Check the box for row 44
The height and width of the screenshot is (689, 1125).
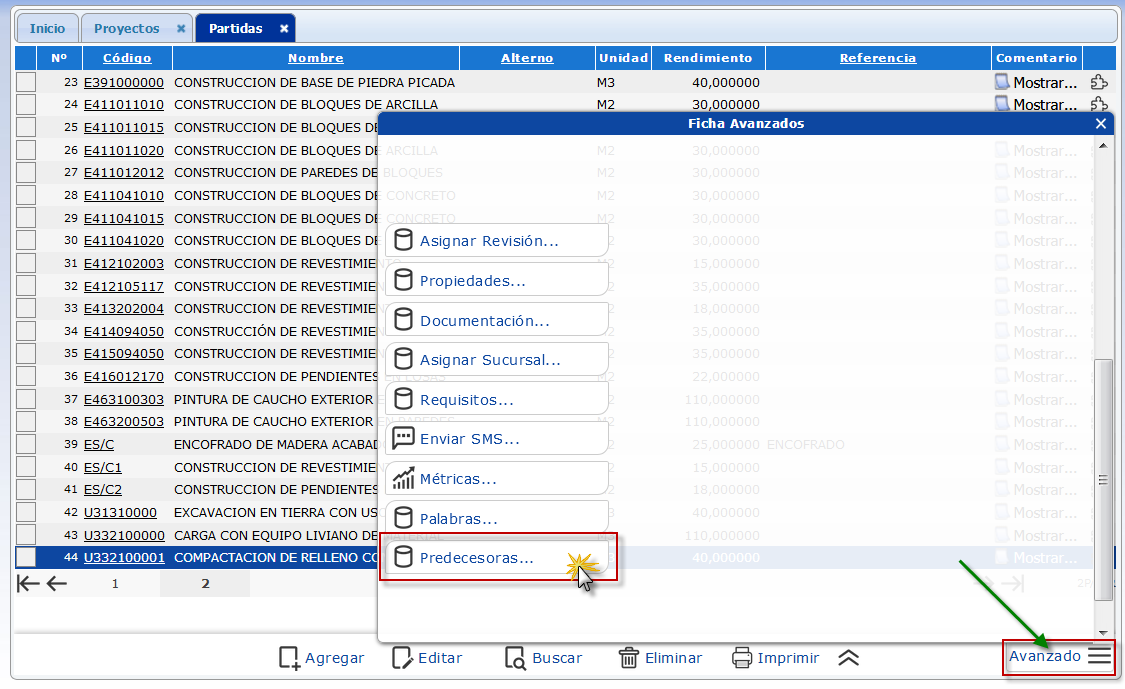pyautogui.click(x=26, y=558)
